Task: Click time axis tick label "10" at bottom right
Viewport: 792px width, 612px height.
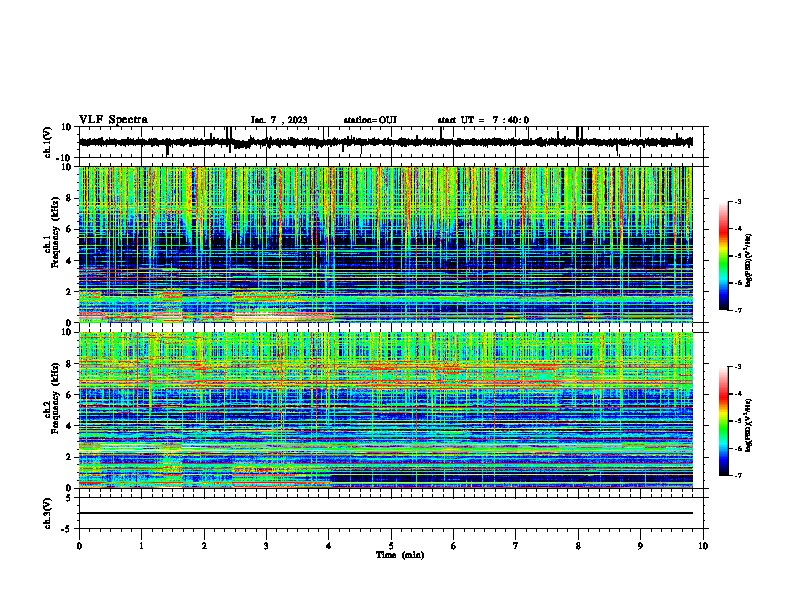Action: coord(703,546)
